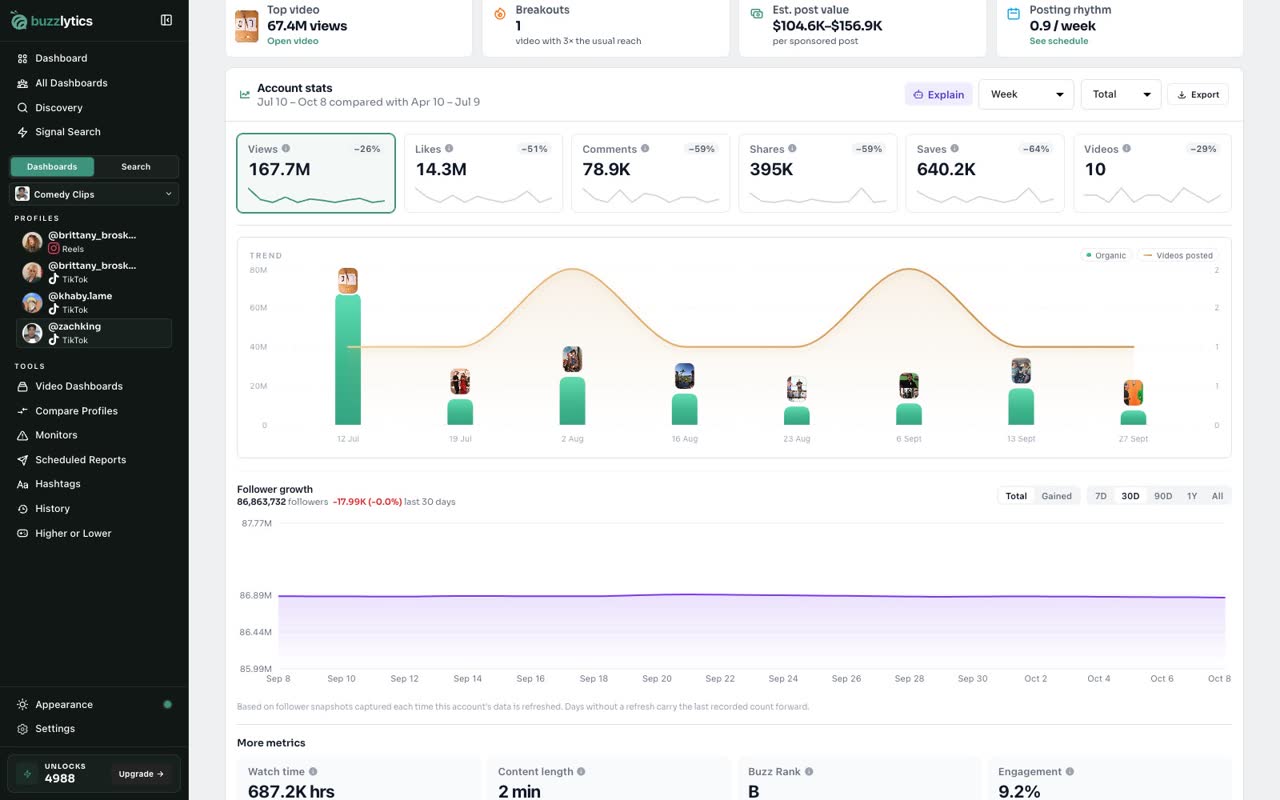Click the 12 Jul video thumbnail
Image resolution: width=1280 pixels, height=800 pixels.
(x=347, y=280)
